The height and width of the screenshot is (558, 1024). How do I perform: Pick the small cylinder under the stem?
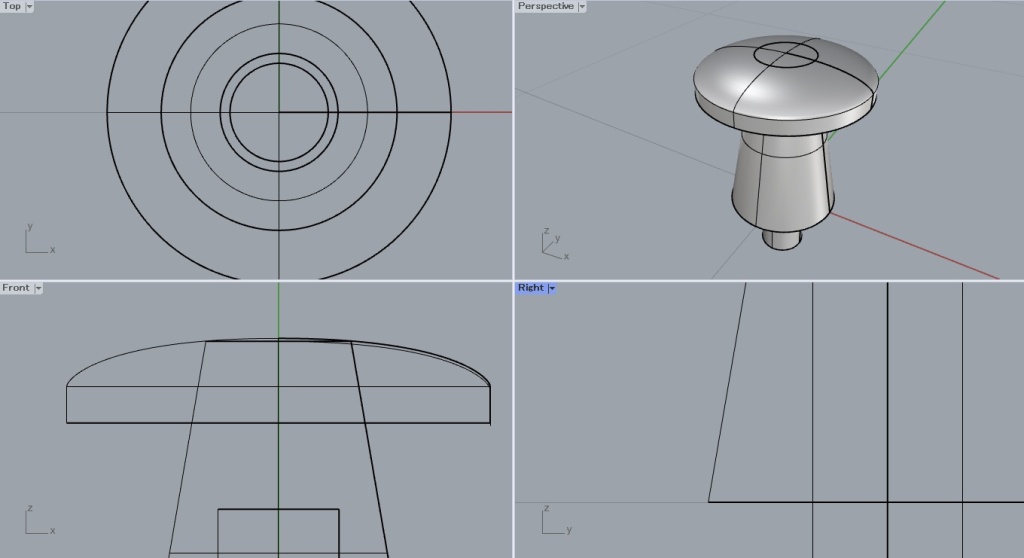point(782,239)
